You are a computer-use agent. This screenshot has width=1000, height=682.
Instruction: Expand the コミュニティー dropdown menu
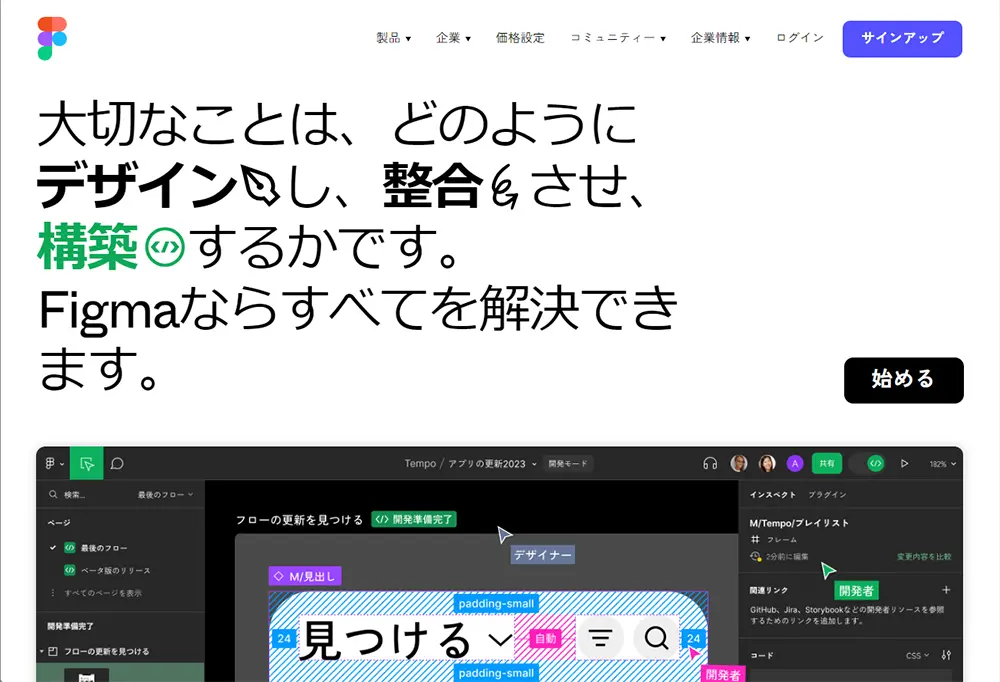pyautogui.click(x=618, y=38)
